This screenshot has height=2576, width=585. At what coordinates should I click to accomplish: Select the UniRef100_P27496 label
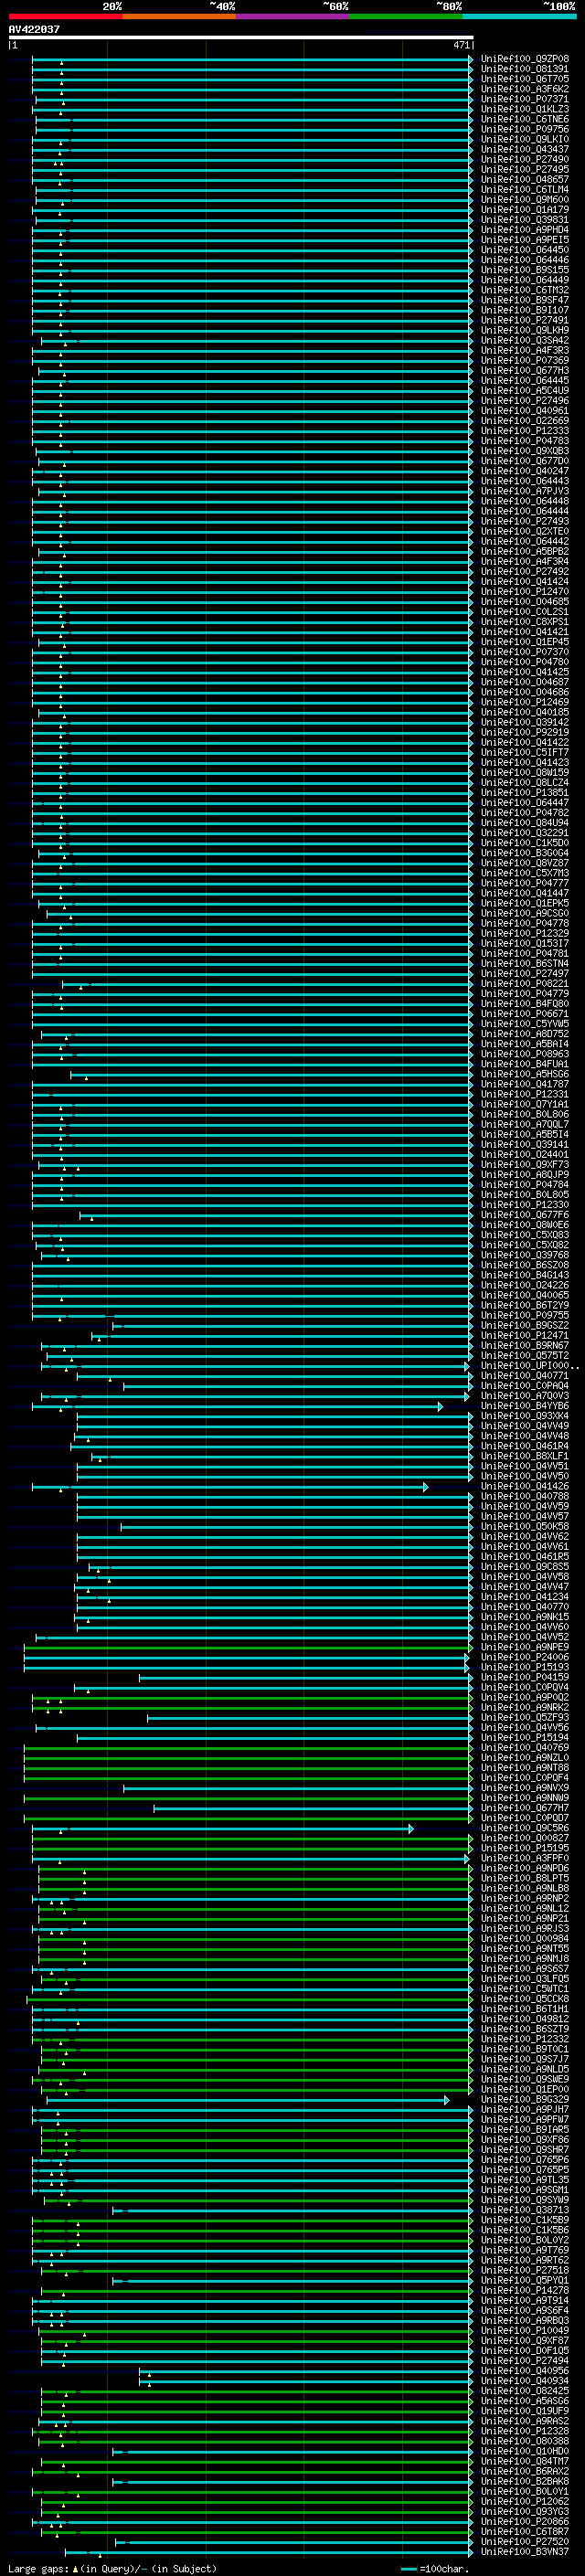click(525, 400)
